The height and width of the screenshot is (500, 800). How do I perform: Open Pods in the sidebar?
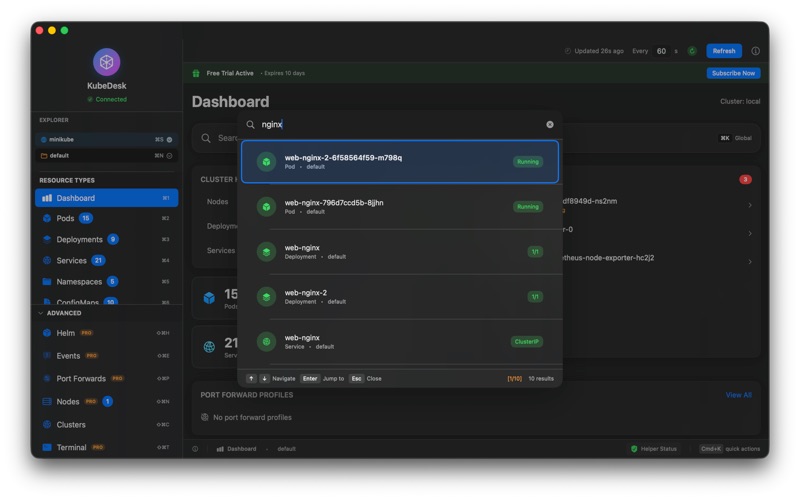107,218
